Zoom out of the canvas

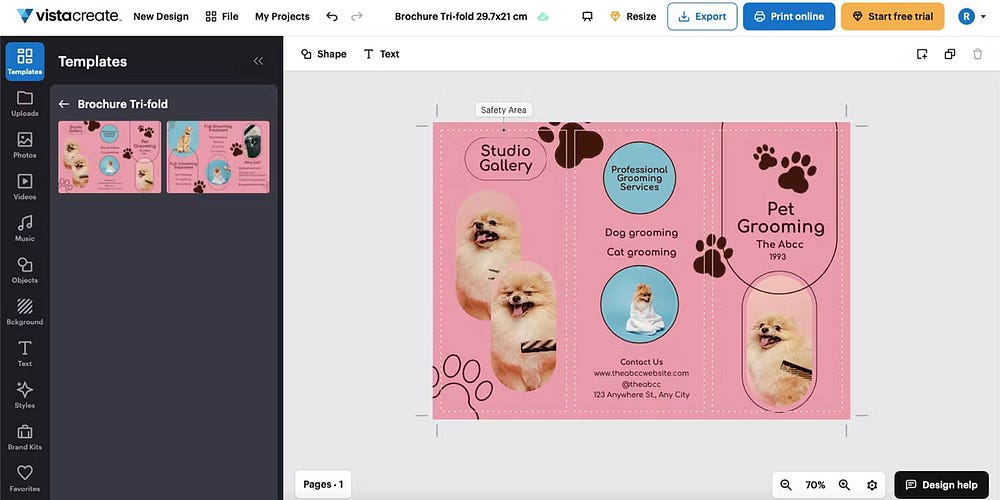tap(786, 485)
